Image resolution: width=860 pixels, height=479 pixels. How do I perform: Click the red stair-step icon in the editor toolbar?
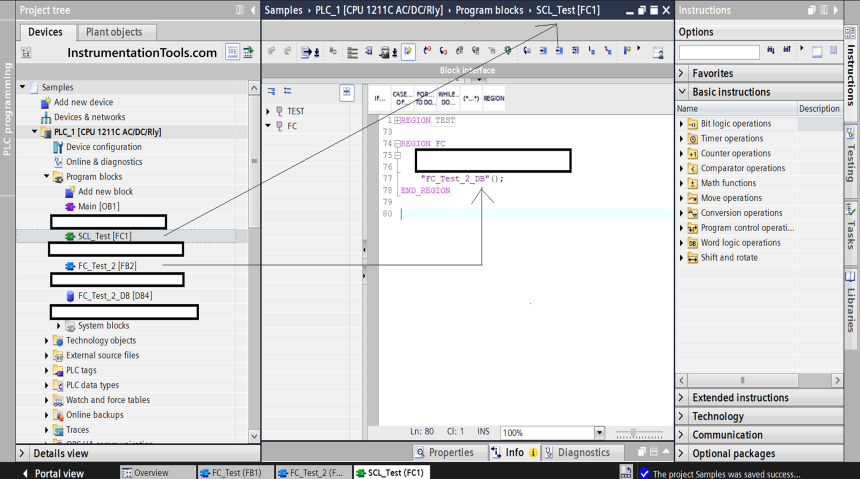coord(608,51)
